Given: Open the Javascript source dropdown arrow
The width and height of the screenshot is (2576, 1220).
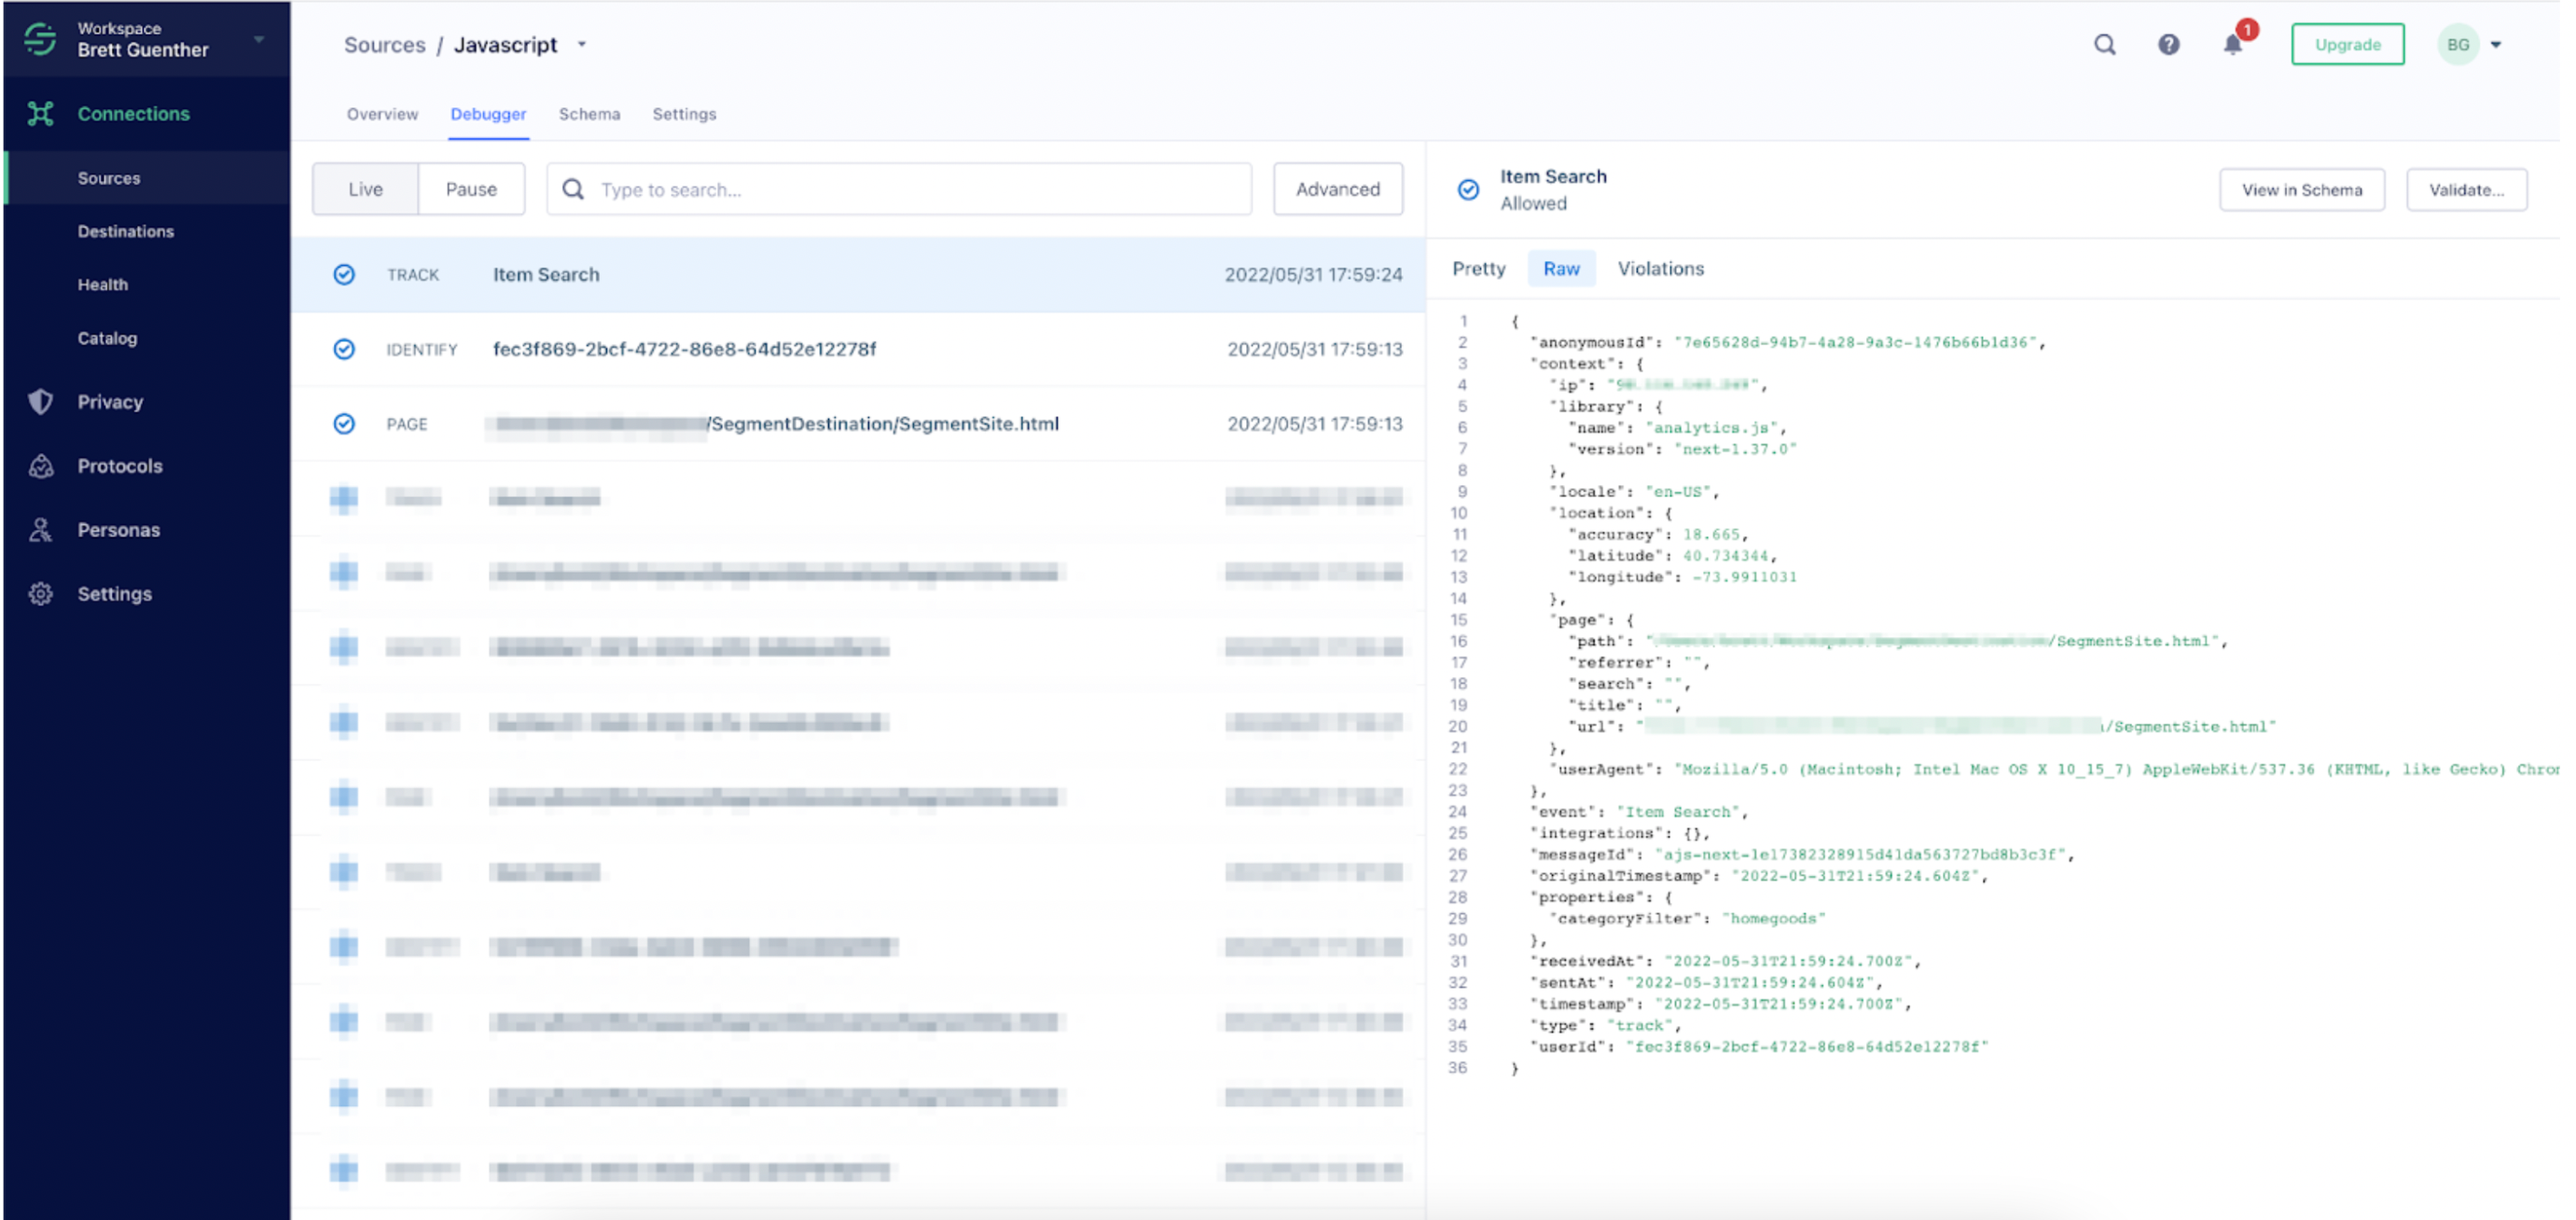Looking at the screenshot, I should [x=582, y=45].
